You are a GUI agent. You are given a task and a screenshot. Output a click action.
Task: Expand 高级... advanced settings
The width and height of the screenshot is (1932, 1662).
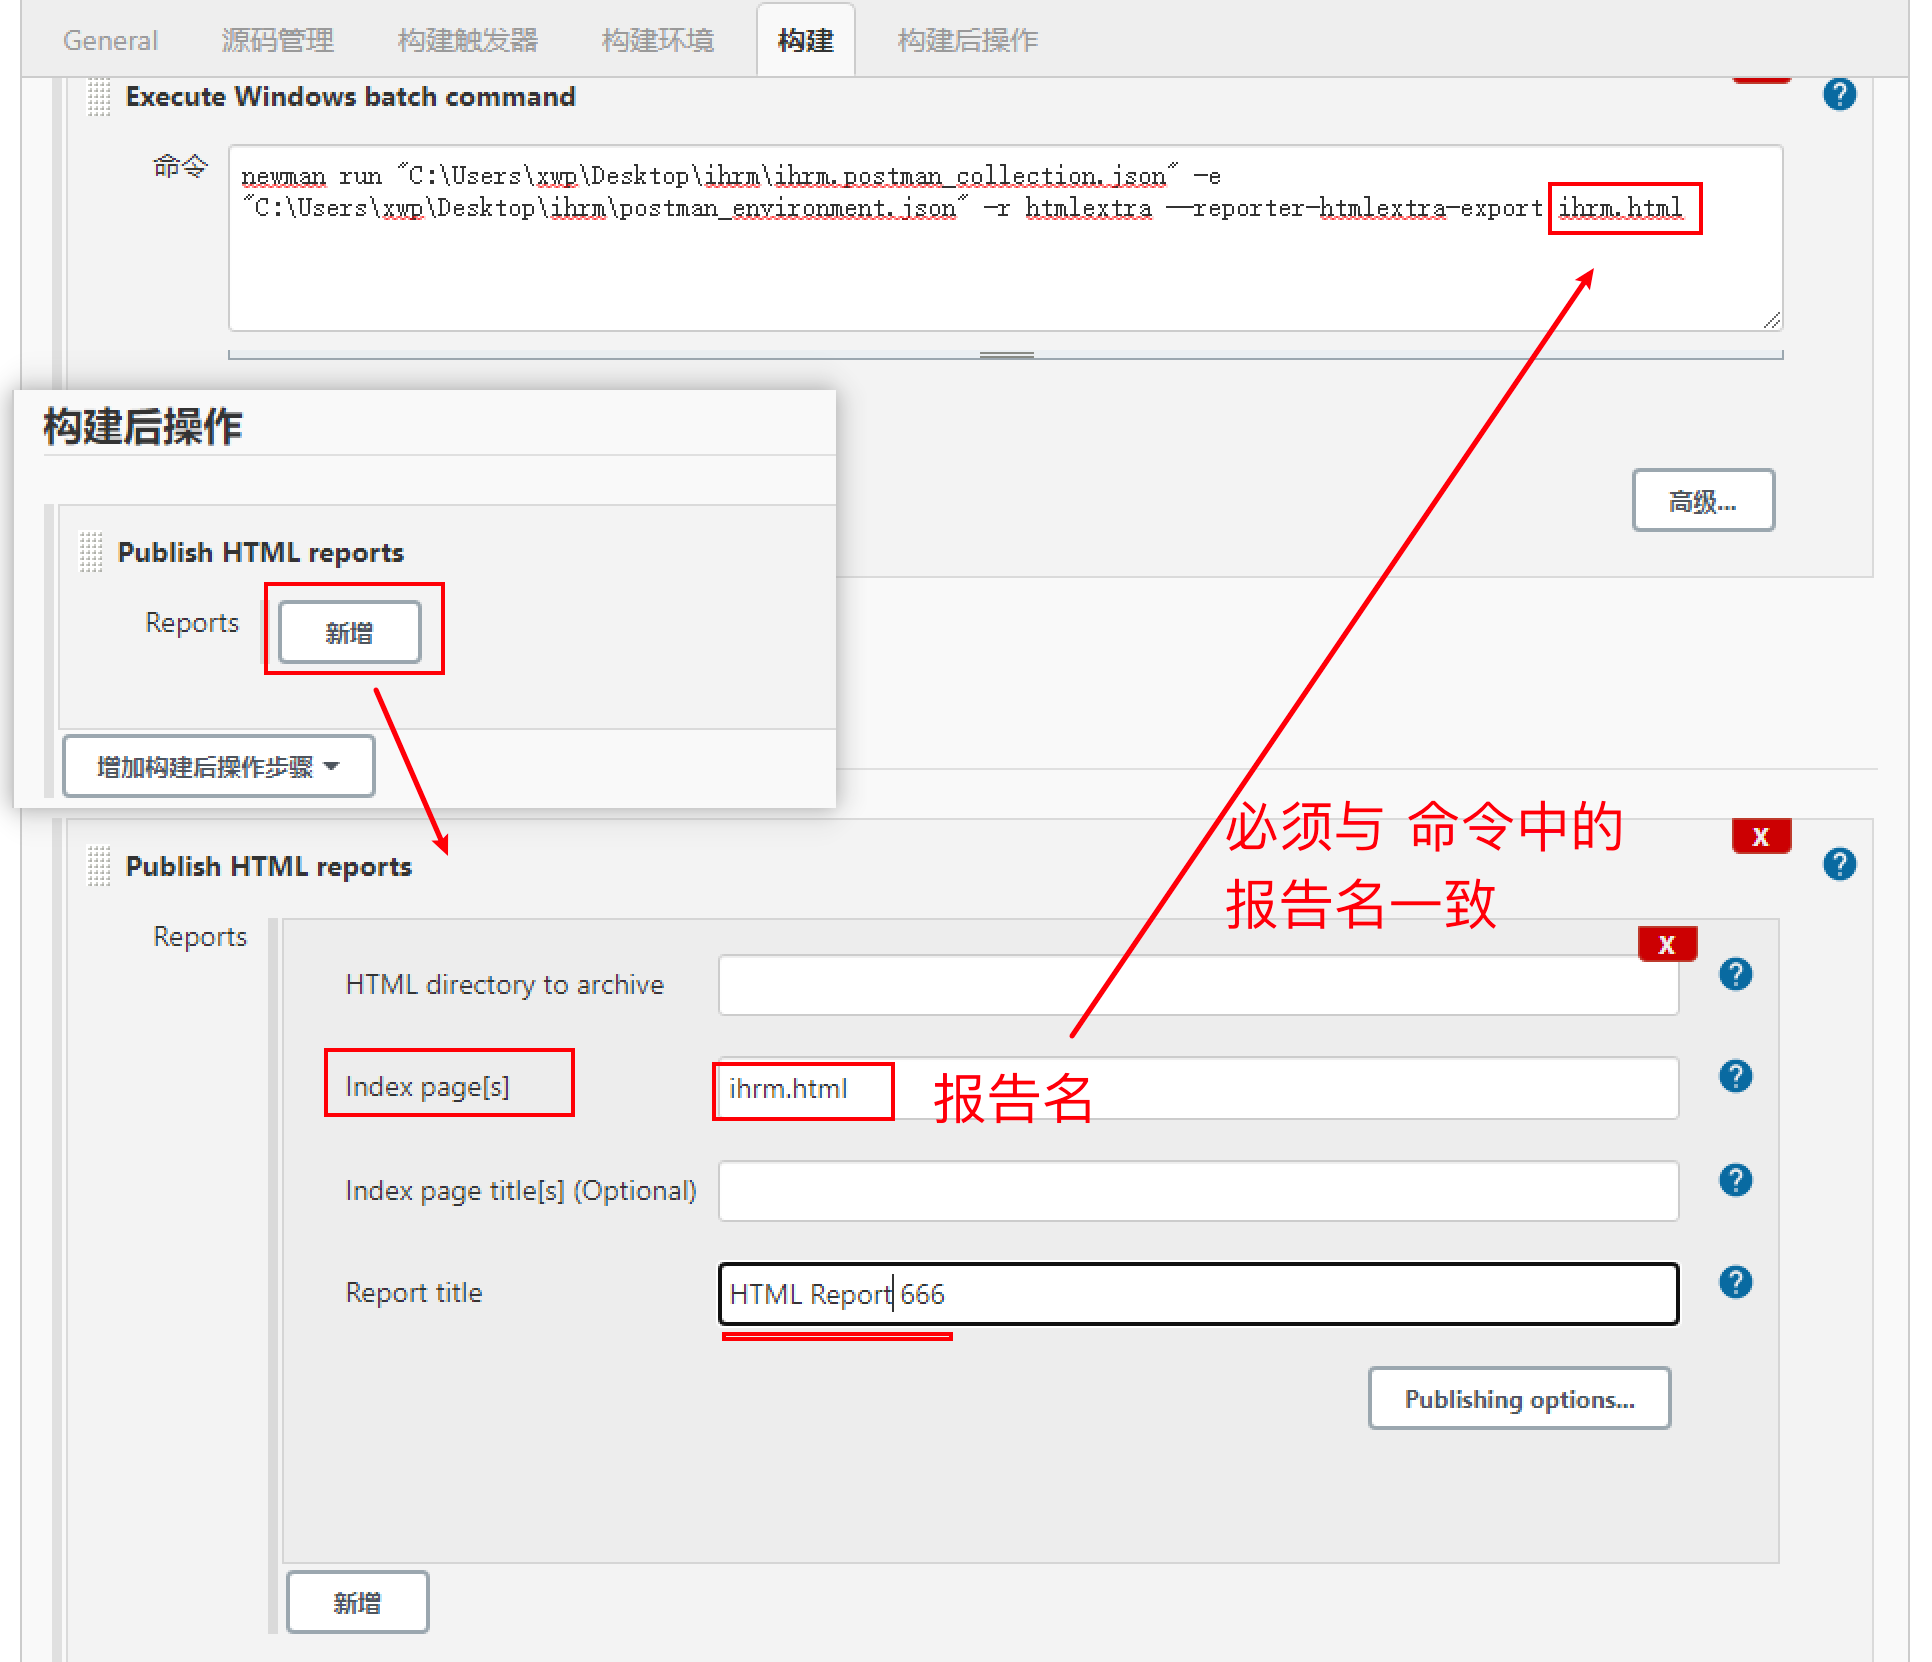pos(1702,500)
